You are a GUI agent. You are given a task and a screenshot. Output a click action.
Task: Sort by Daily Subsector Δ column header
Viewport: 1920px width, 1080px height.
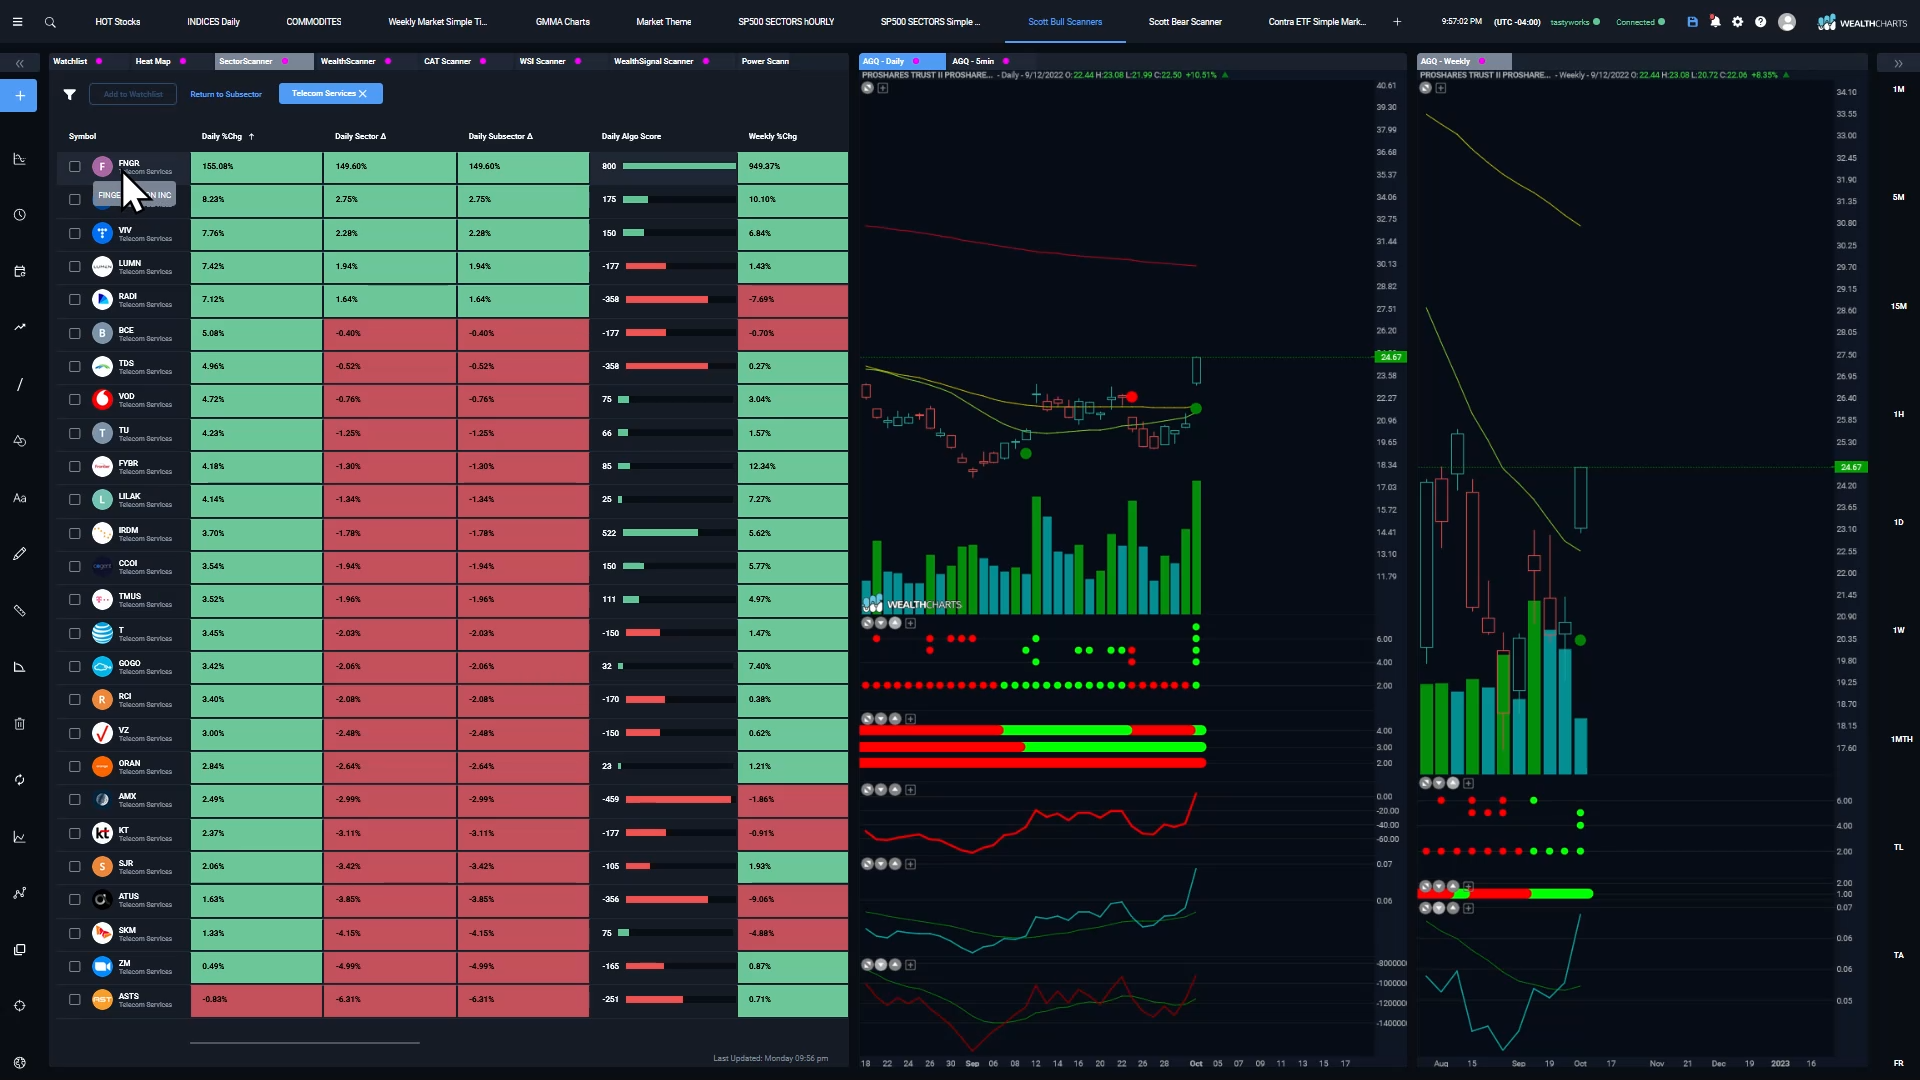(x=500, y=136)
